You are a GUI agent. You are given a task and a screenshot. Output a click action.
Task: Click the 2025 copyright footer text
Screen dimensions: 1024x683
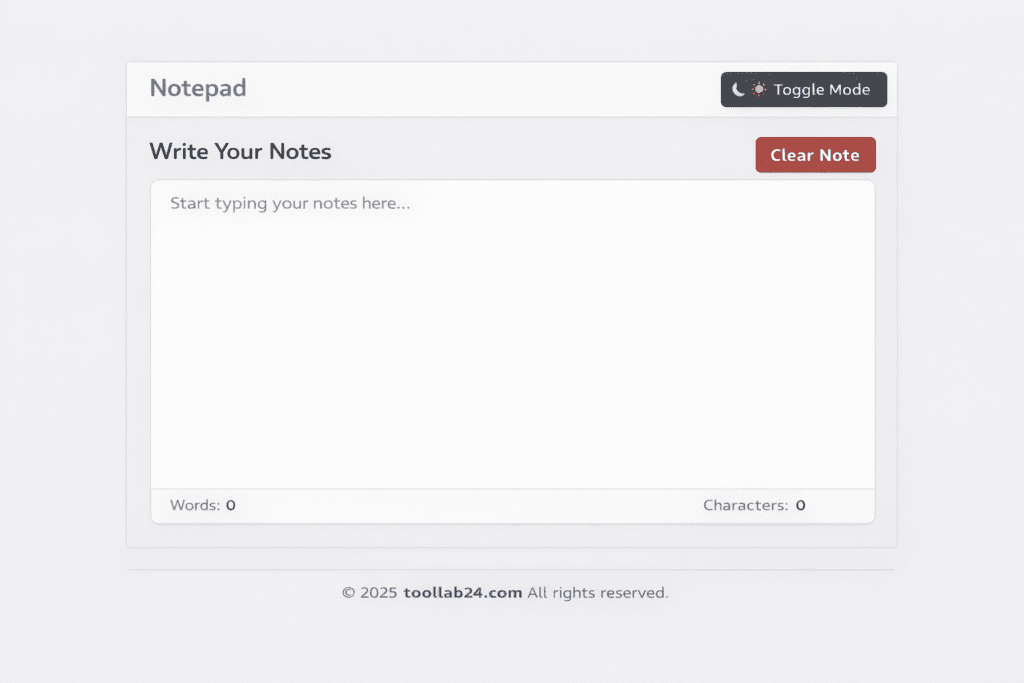(x=505, y=592)
